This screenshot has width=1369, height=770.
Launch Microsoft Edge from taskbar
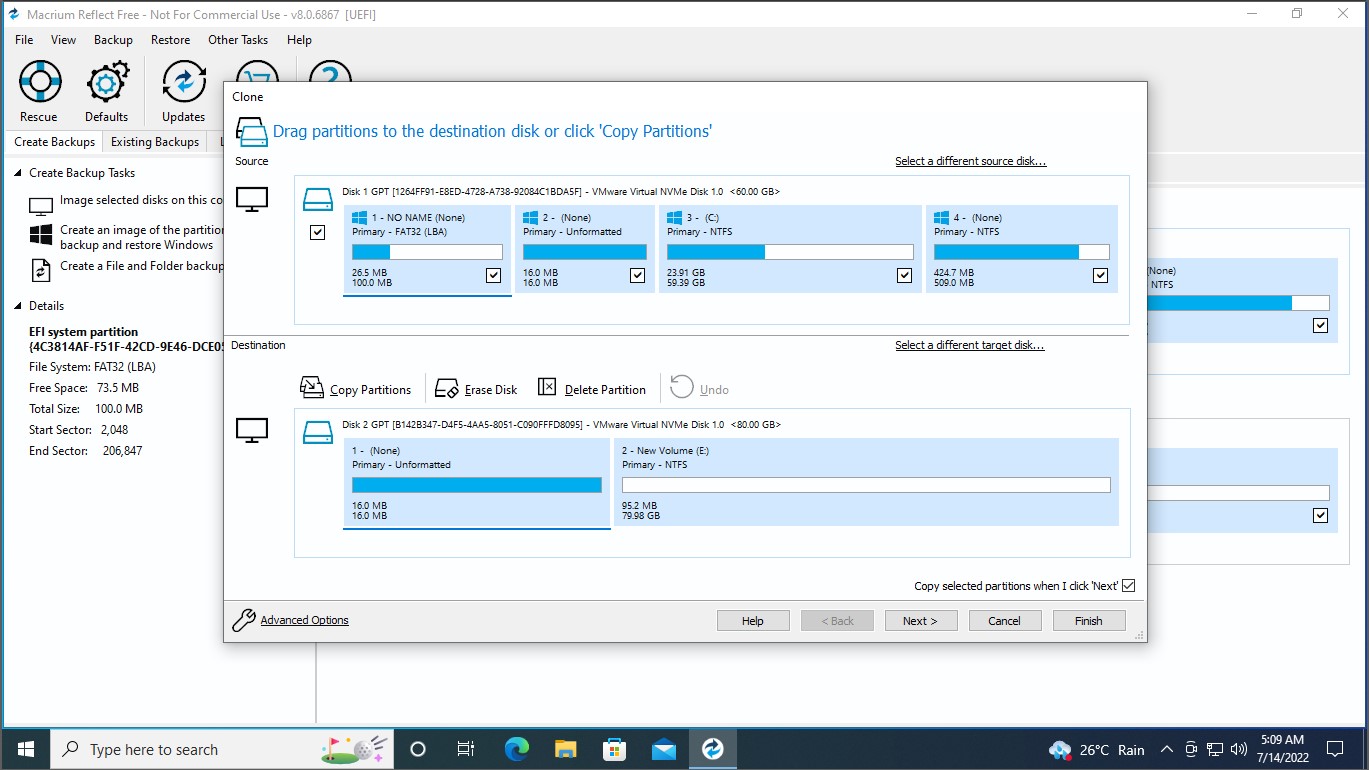(516, 749)
